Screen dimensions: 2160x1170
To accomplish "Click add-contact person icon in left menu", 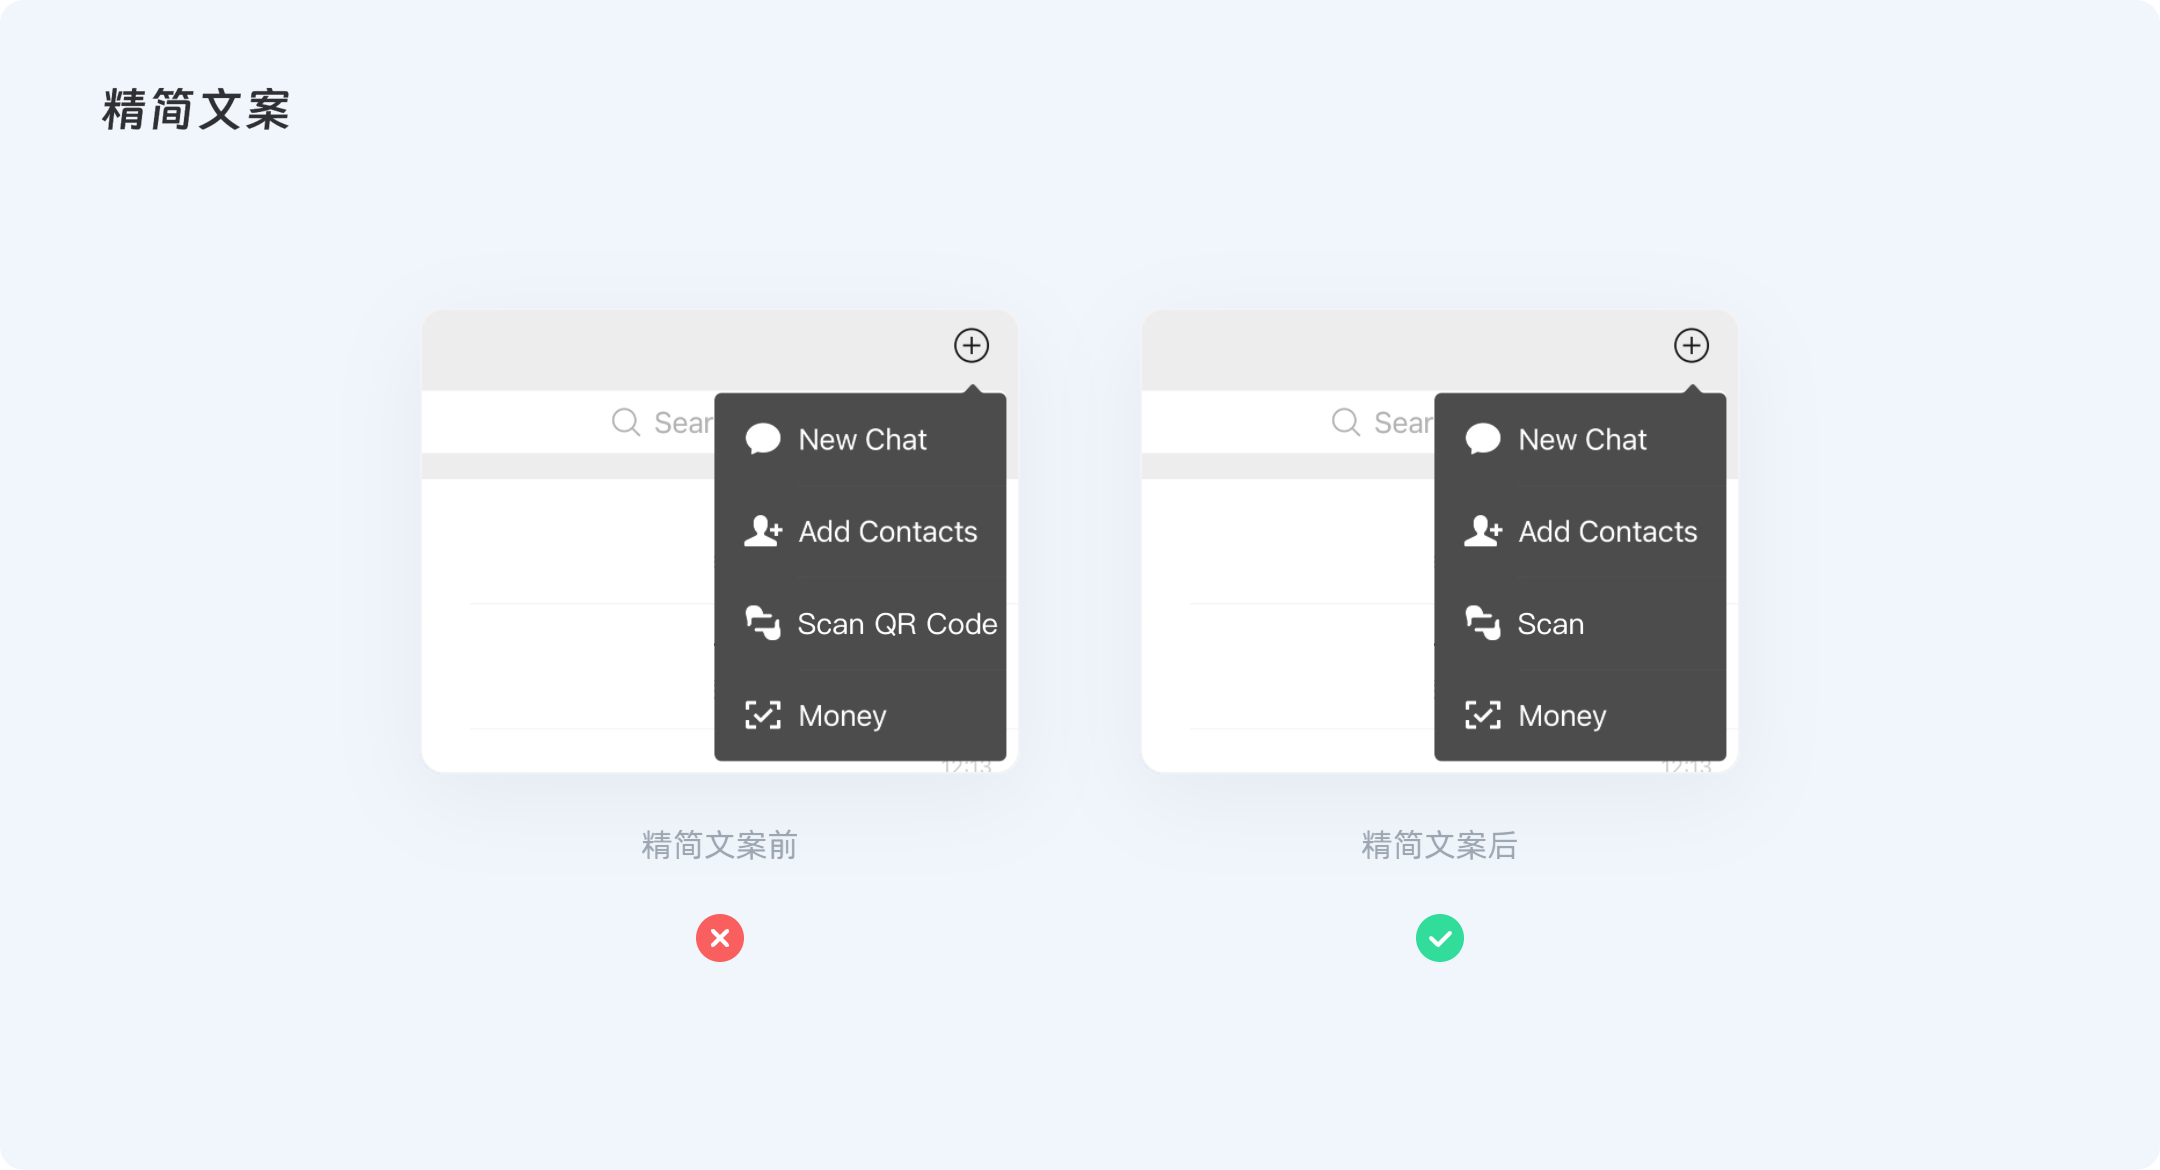I will (763, 531).
